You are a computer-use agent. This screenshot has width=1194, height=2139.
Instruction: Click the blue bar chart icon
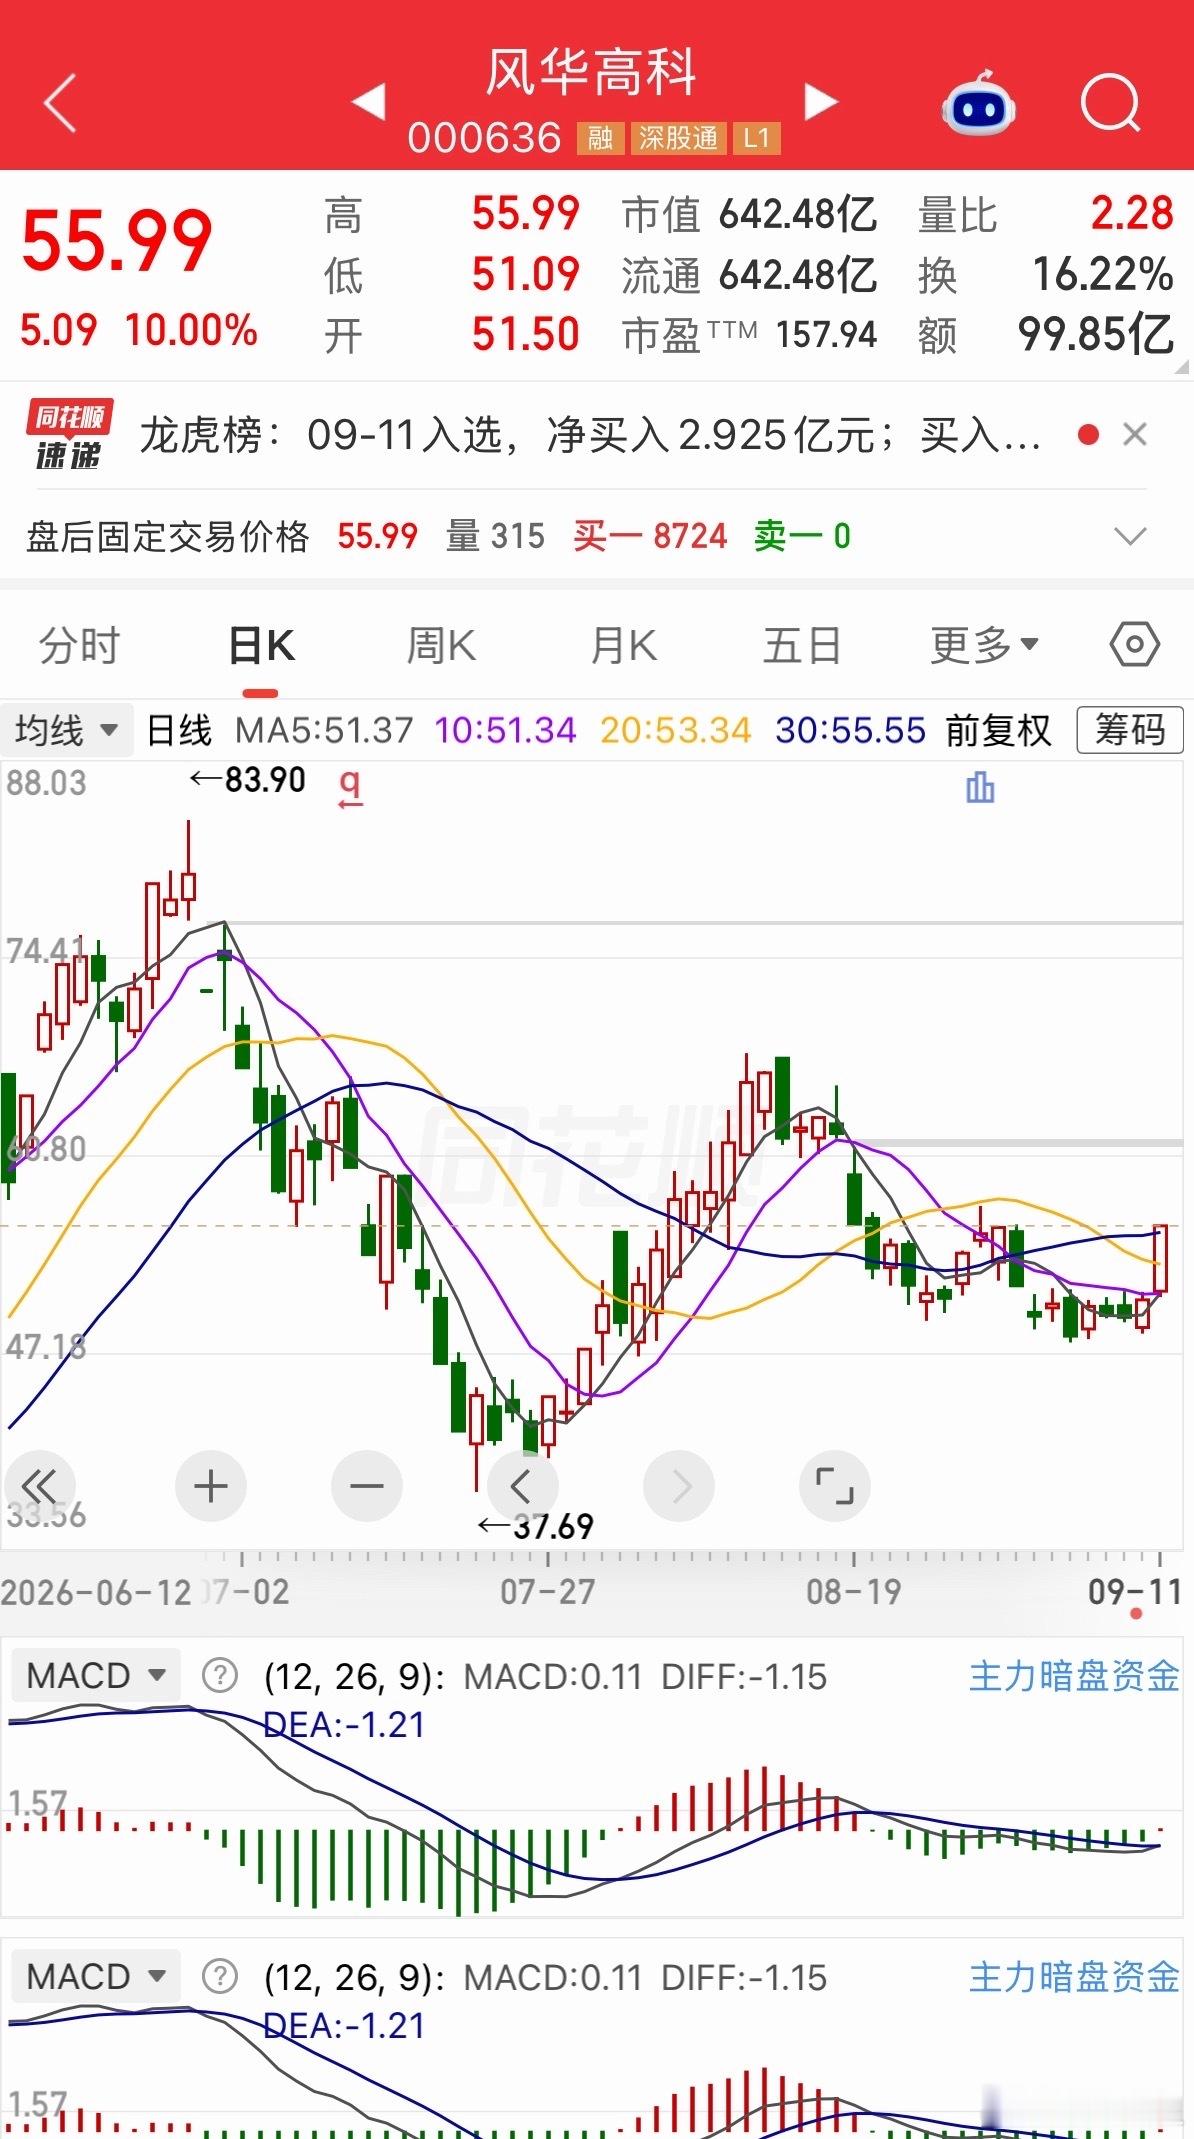point(980,788)
